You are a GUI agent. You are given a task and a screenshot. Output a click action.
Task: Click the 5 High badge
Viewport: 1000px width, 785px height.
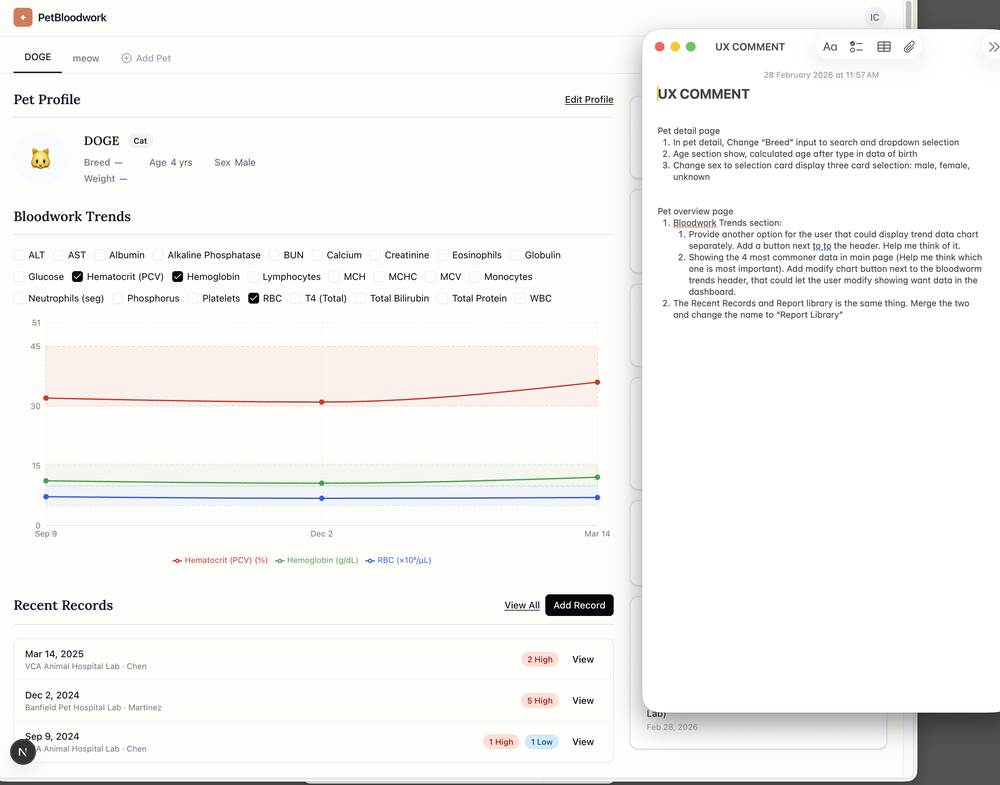pyautogui.click(x=540, y=700)
